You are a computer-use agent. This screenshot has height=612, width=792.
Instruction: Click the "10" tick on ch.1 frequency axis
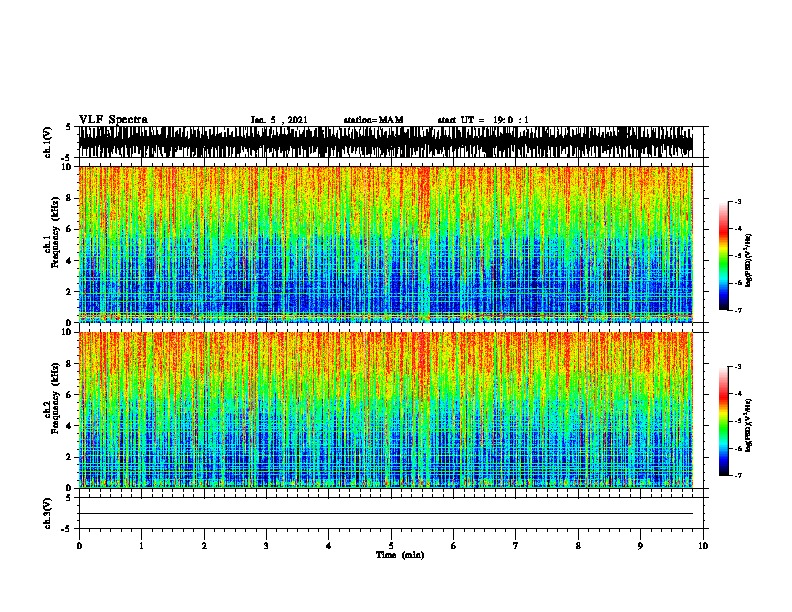68,167
